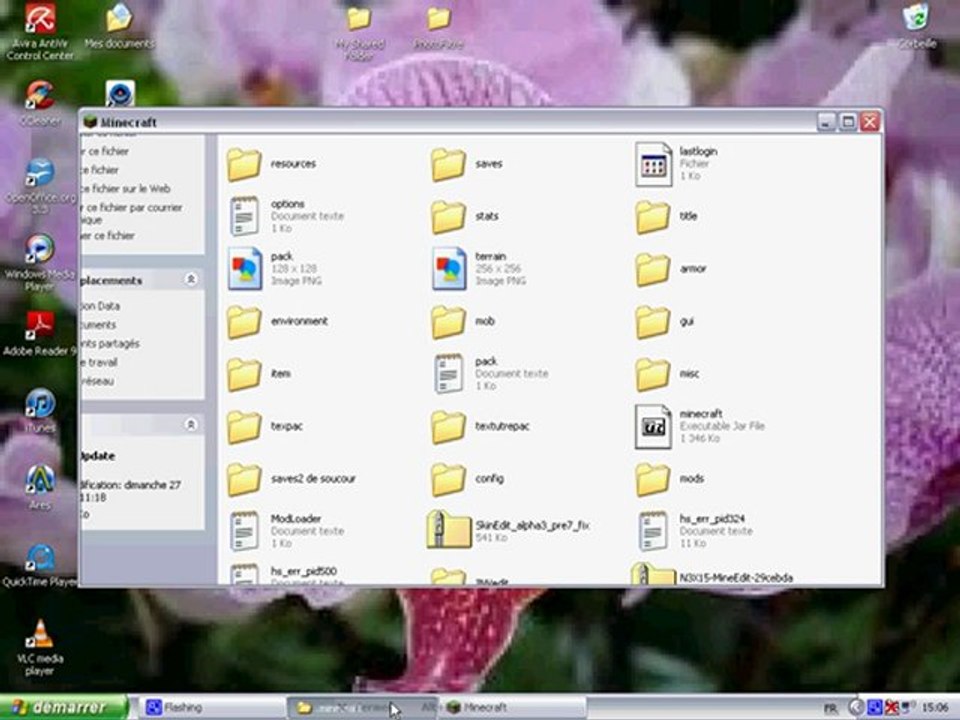Switch to Flashing taskbar window
The image size is (960, 720).
click(x=211, y=708)
